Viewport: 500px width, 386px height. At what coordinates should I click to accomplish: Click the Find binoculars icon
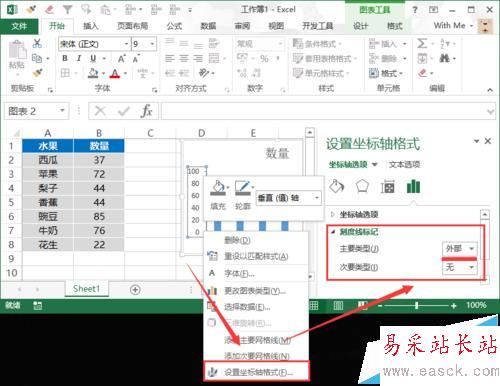(x=444, y=59)
